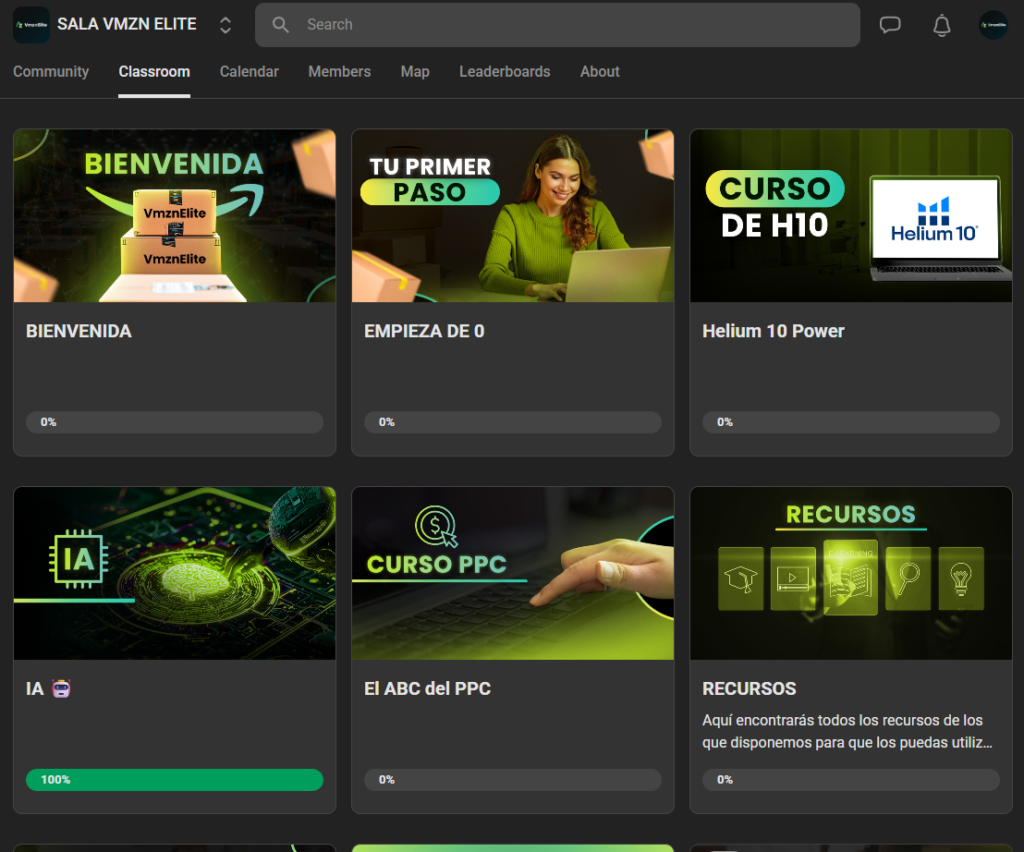Open the BIENVENIDA course thumbnail
The image size is (1024, 852).
click(x=174, y=215)
